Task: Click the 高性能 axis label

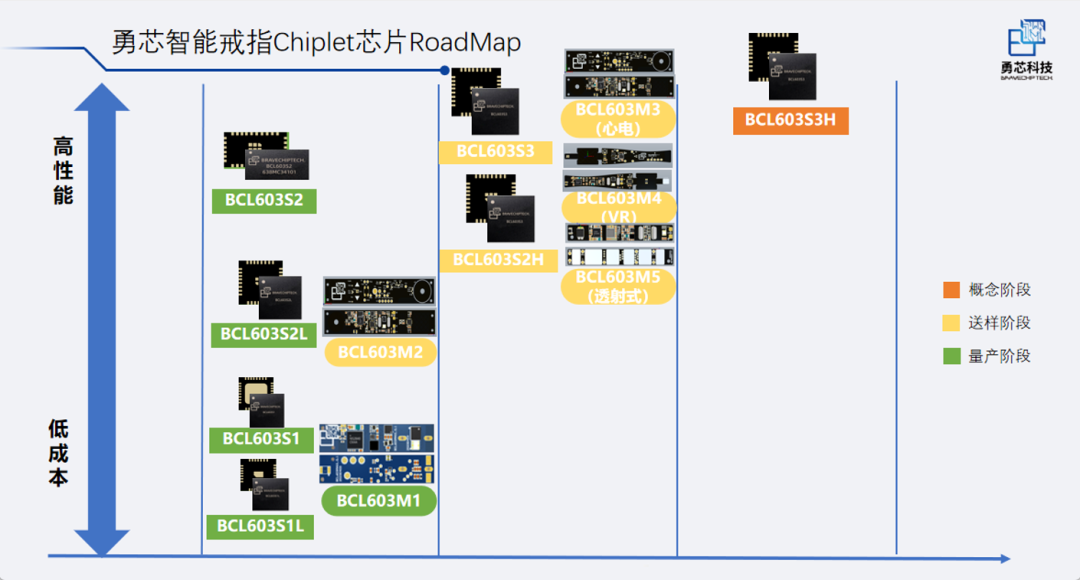Action: (x=62, y=171)
